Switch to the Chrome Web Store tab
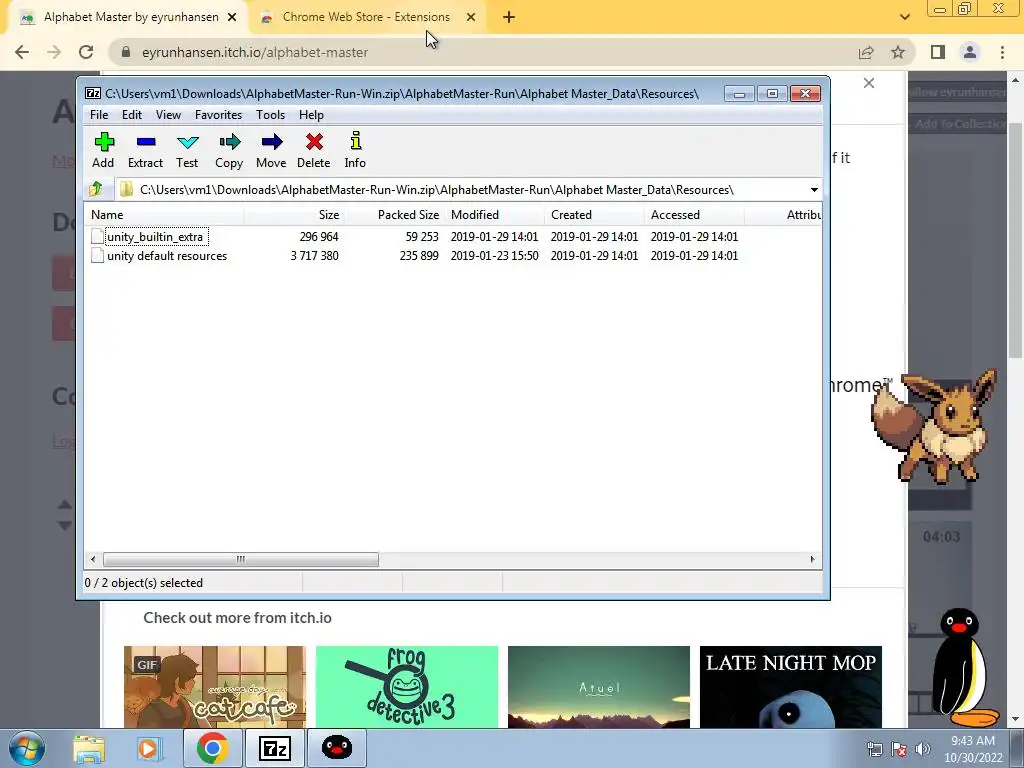Image resolution: width=1024 pixels, height=768 pixels. tap(366, 17)
